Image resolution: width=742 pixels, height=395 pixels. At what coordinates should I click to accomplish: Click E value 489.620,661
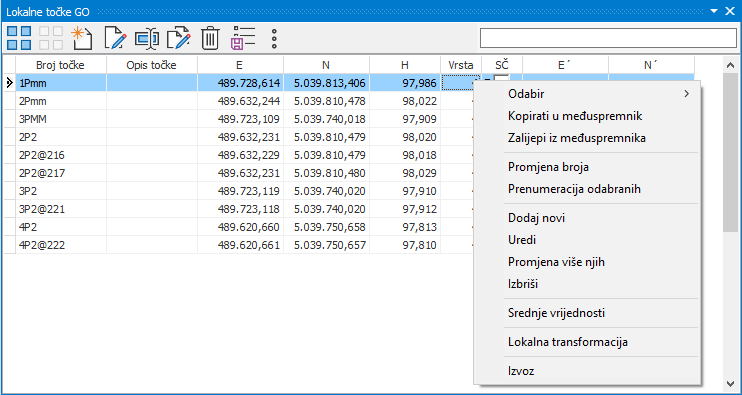pyautogui.click(x=249, y=246)
